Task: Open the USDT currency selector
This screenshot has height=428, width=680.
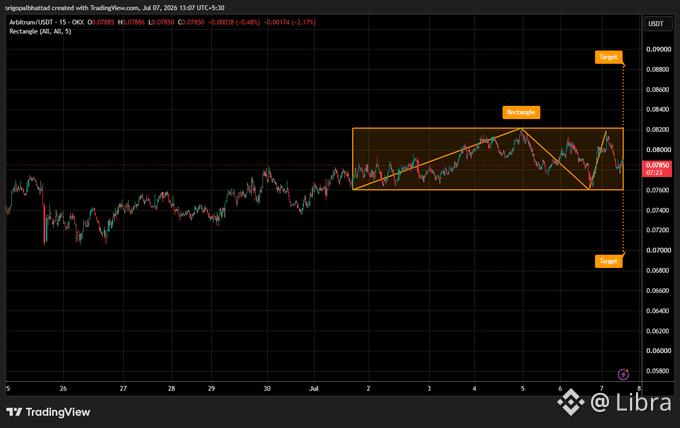Action: click(656, 23)
